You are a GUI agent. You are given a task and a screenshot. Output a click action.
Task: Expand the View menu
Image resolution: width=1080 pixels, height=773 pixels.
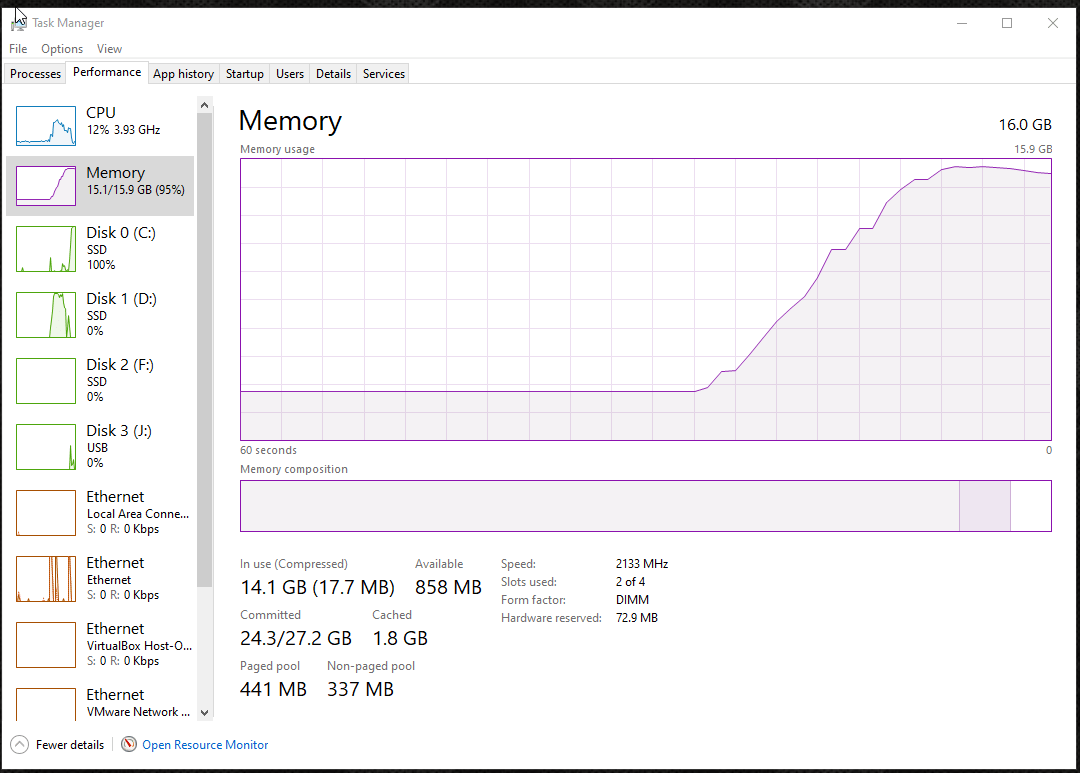pyautogui.click(x=109, y=49)
